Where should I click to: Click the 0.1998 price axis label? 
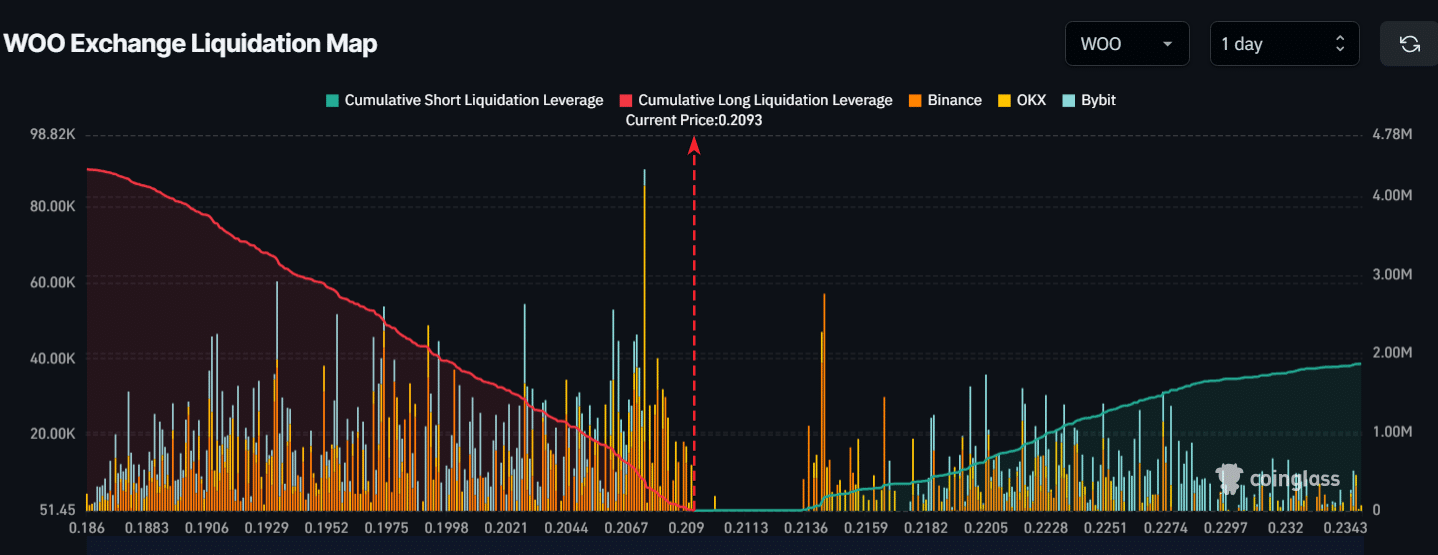(447, 527)
